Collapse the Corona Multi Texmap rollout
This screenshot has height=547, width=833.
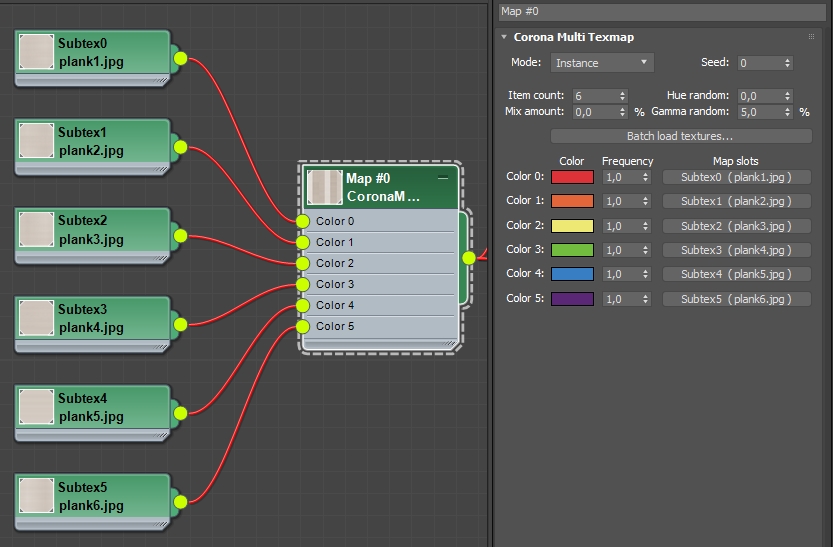point(505,37)
